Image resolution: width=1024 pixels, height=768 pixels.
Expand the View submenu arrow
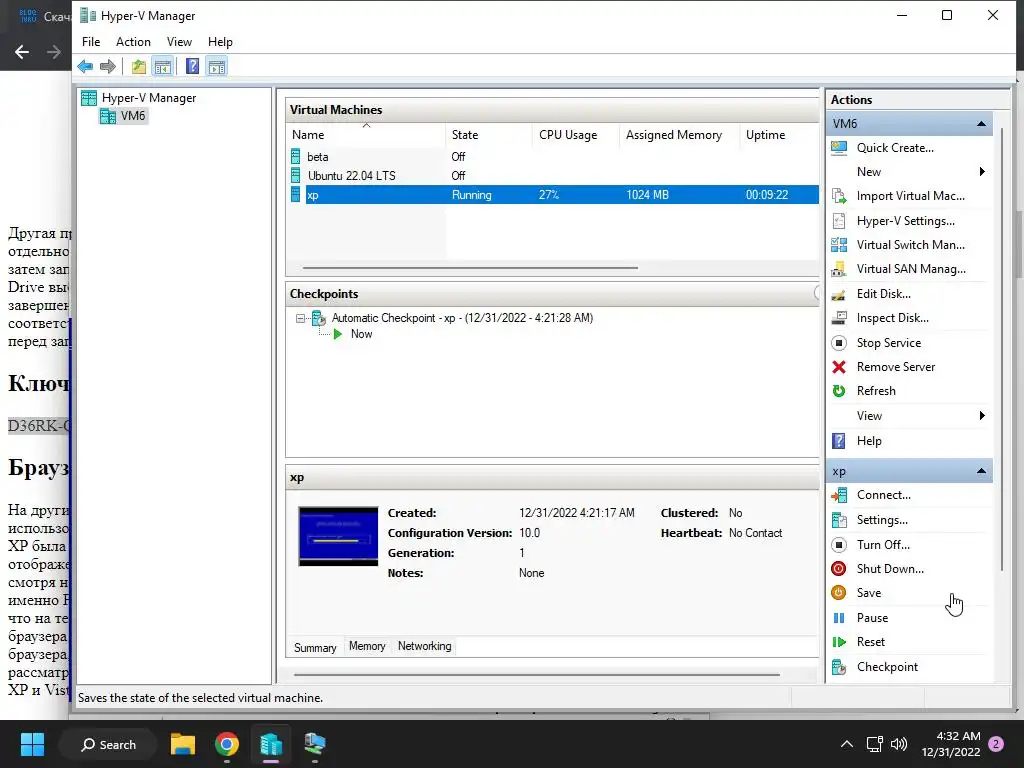pyautogui.click(x=982, y=415)
